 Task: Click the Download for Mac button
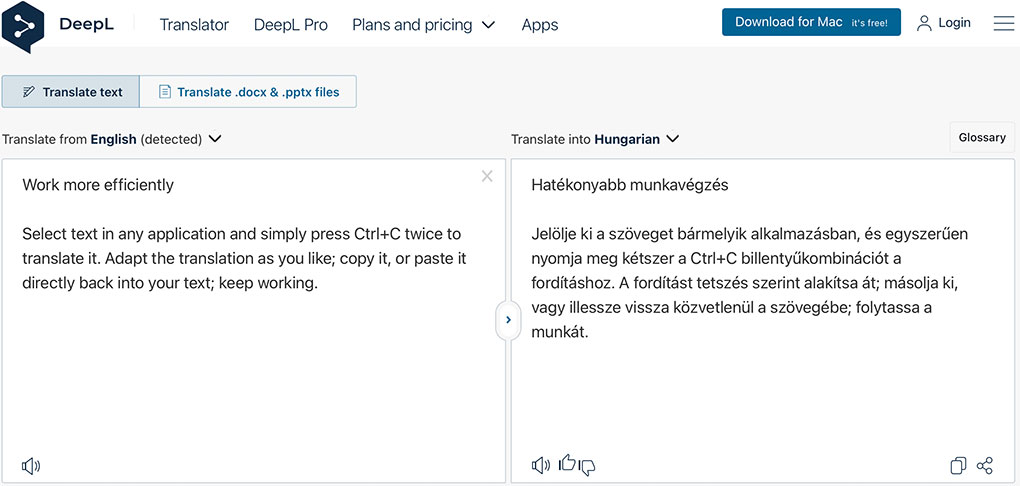pyautogui.click(x=811, y=22)
